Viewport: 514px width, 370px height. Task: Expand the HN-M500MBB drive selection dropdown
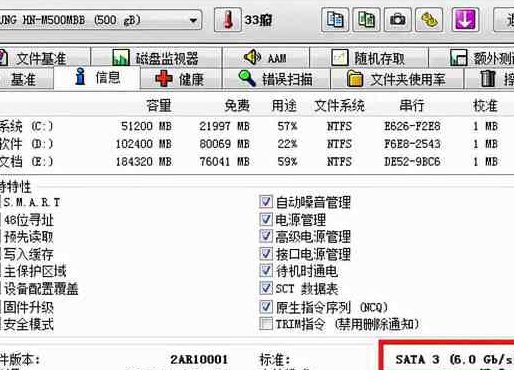pyautogui.click(x=193, y=21)
